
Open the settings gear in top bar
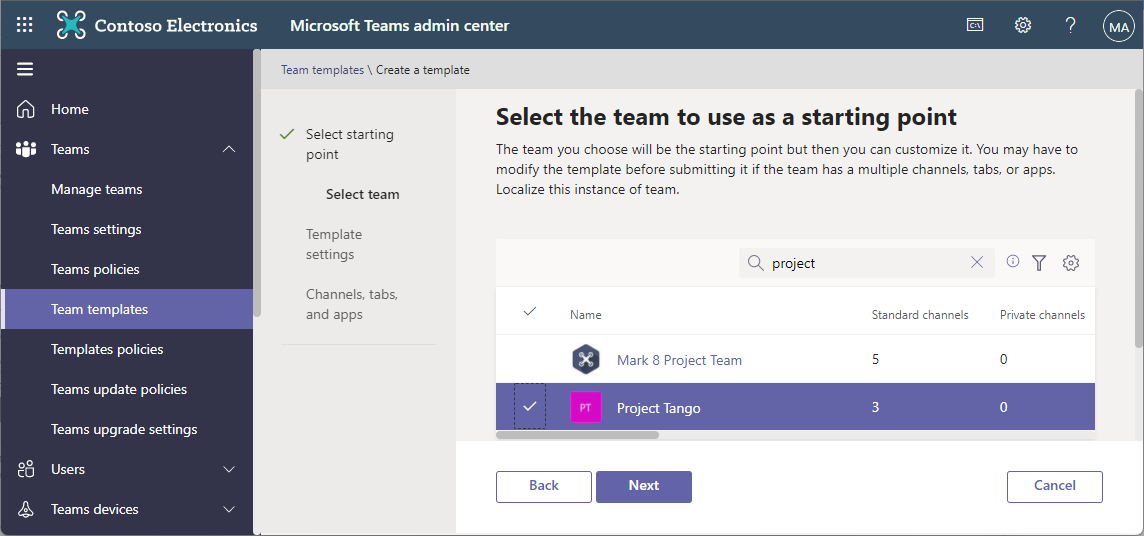point(1023,26)
